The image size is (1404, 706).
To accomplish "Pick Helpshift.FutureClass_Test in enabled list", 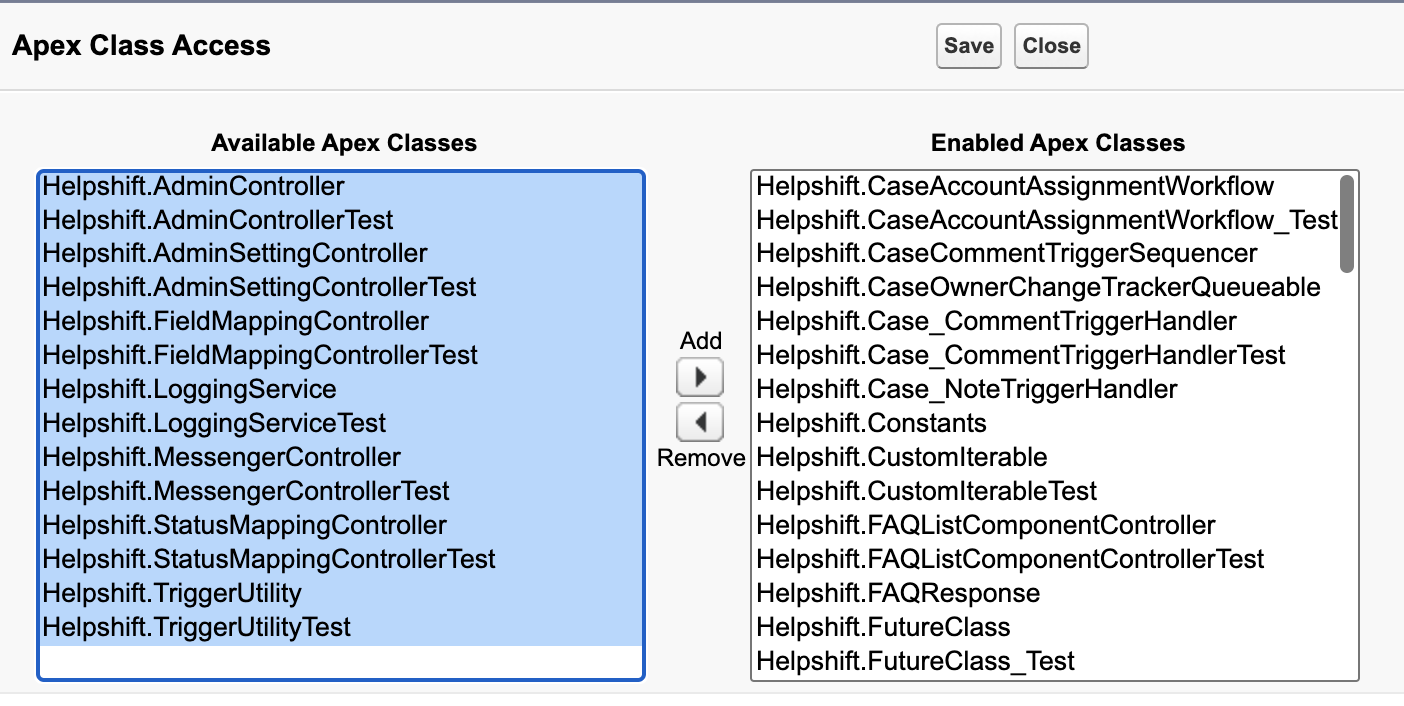I will point(916,661).
